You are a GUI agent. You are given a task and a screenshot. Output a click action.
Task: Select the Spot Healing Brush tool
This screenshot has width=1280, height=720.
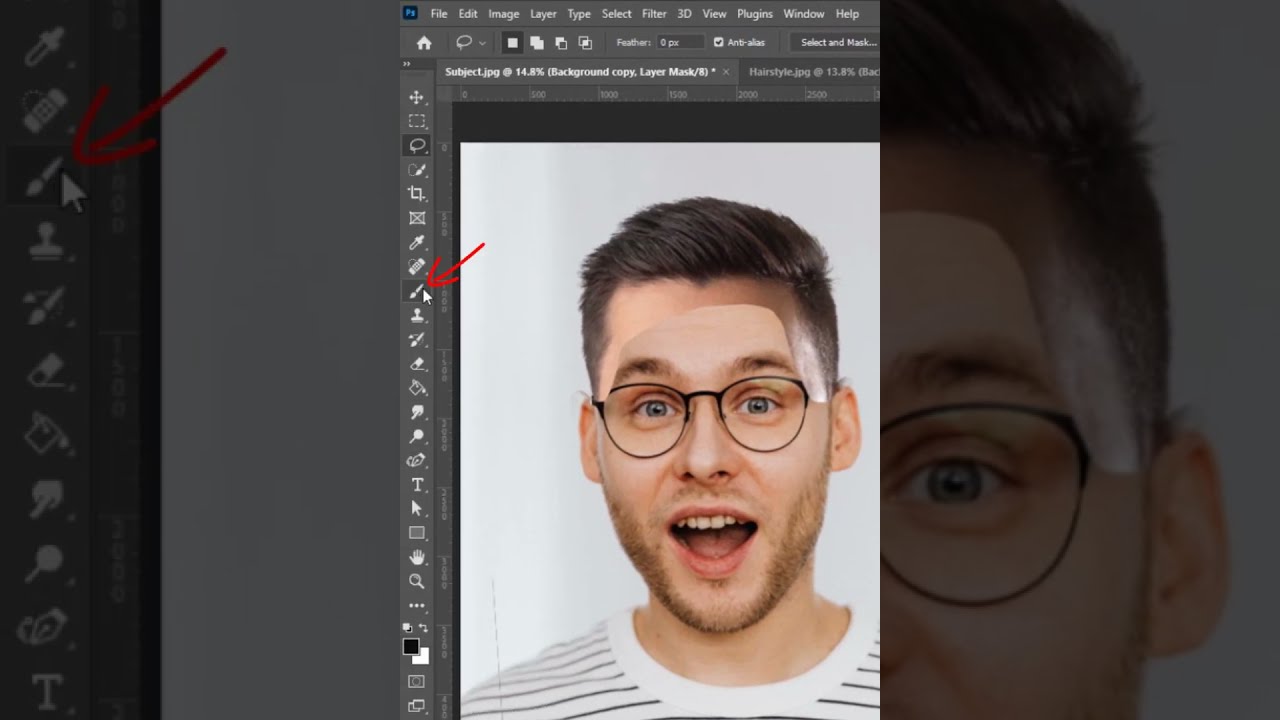tap(417, 267)
